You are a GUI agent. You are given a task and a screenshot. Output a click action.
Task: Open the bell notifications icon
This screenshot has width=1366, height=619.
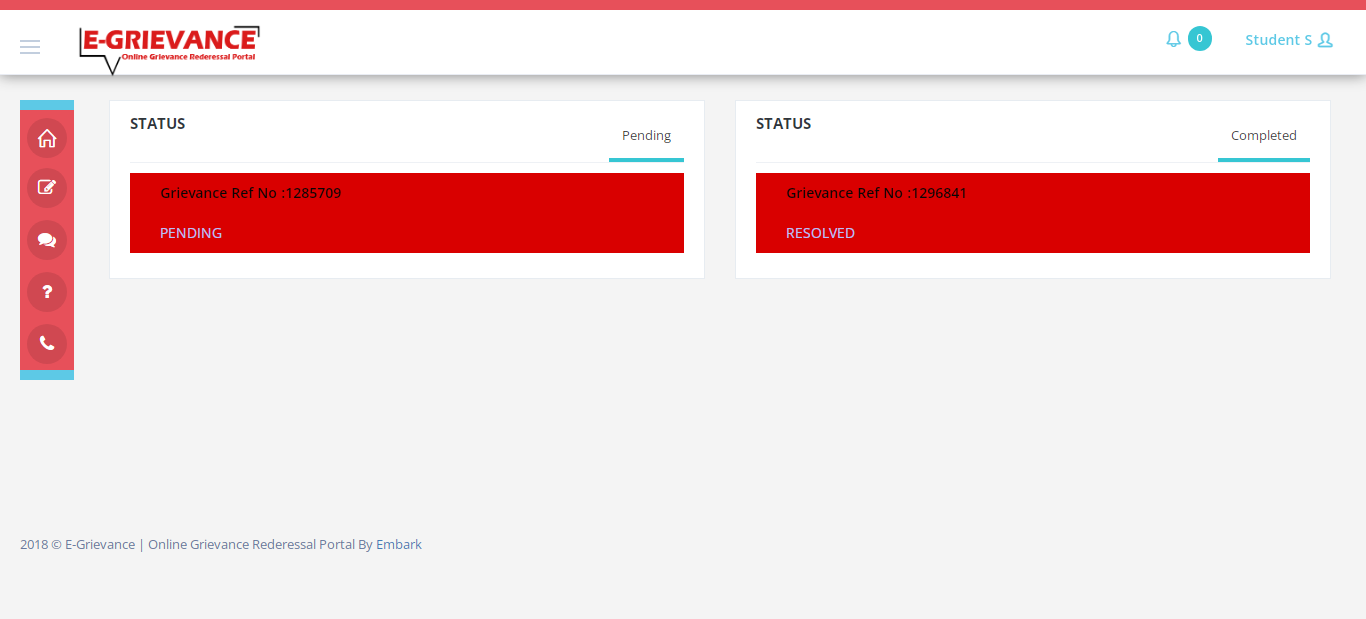pyautogui.click(x=1174, y=39)
